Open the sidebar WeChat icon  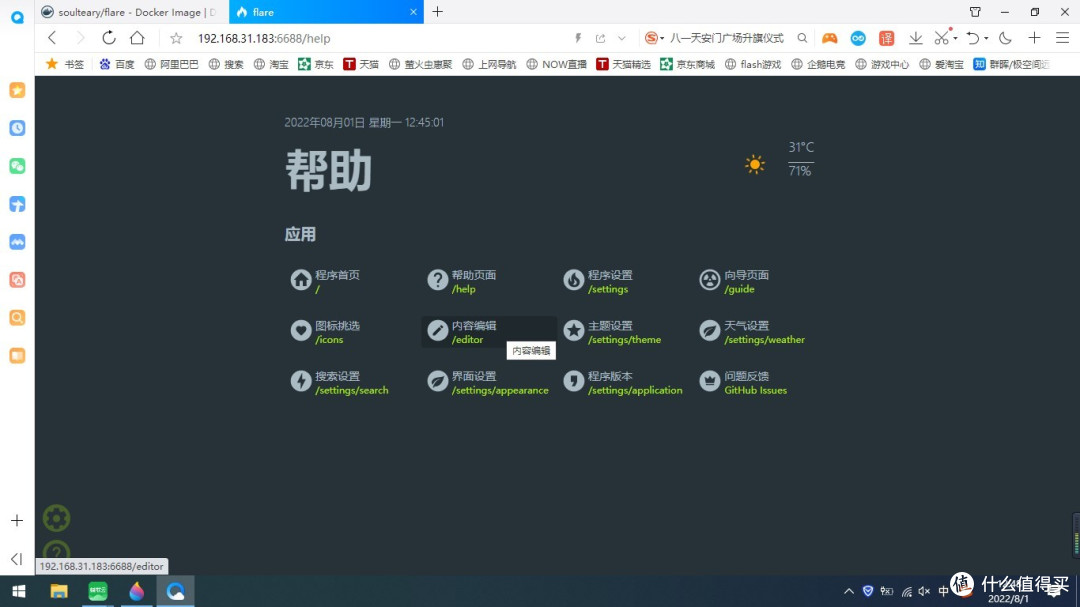point(17,166)
